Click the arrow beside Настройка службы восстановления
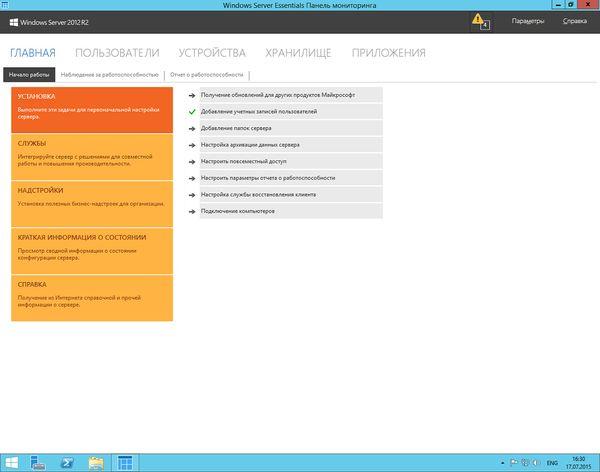This screenshot has height=472, width=600. tap(192, 195)
